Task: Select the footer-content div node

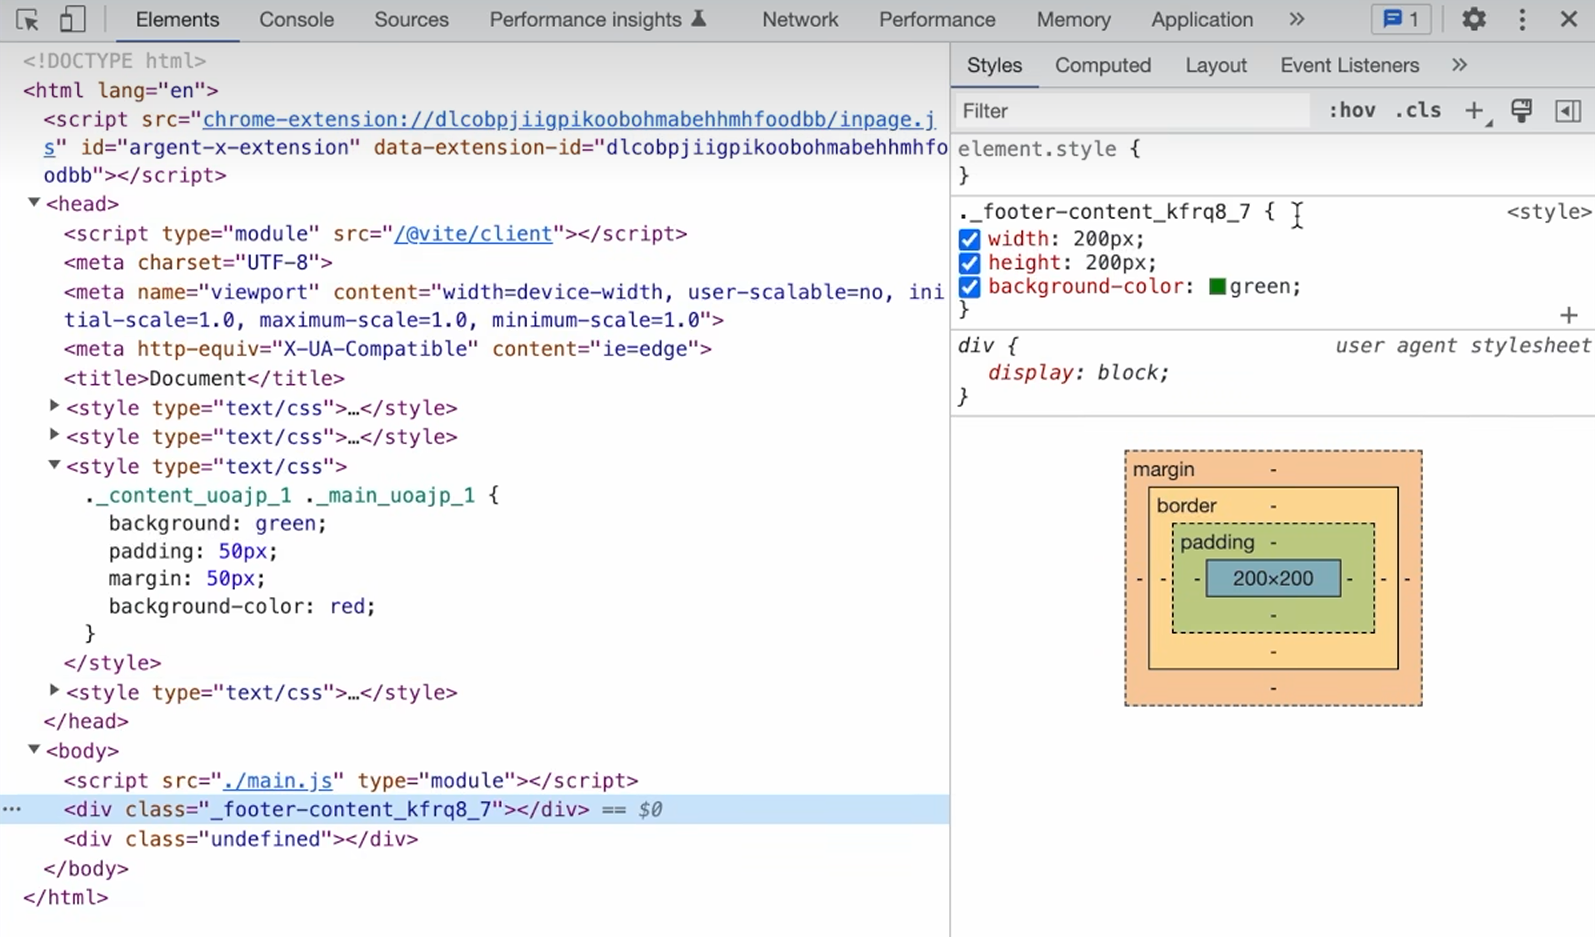Action: 326,809
